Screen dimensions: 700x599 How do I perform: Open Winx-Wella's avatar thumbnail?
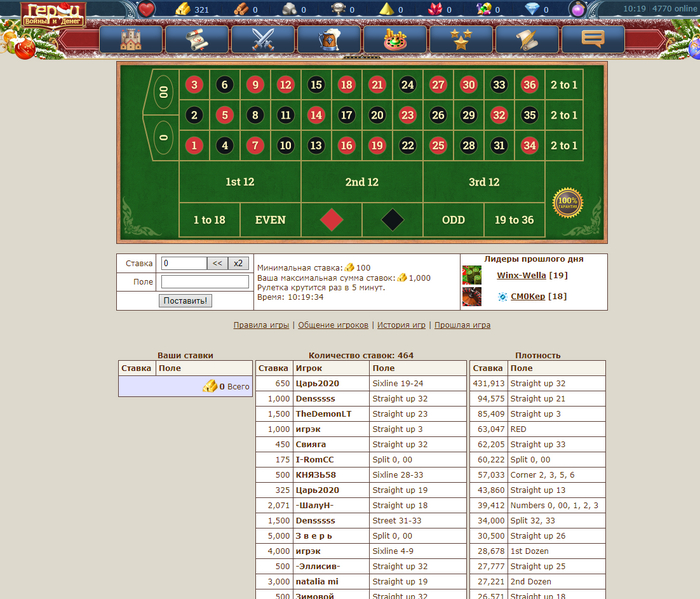click(x=472, y=275)
